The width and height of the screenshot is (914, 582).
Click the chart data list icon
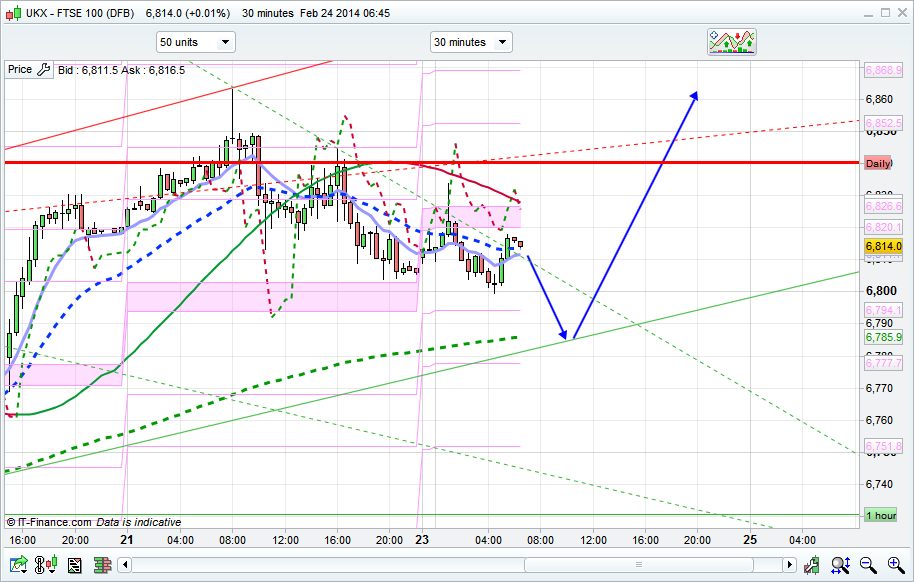(74, 566)
